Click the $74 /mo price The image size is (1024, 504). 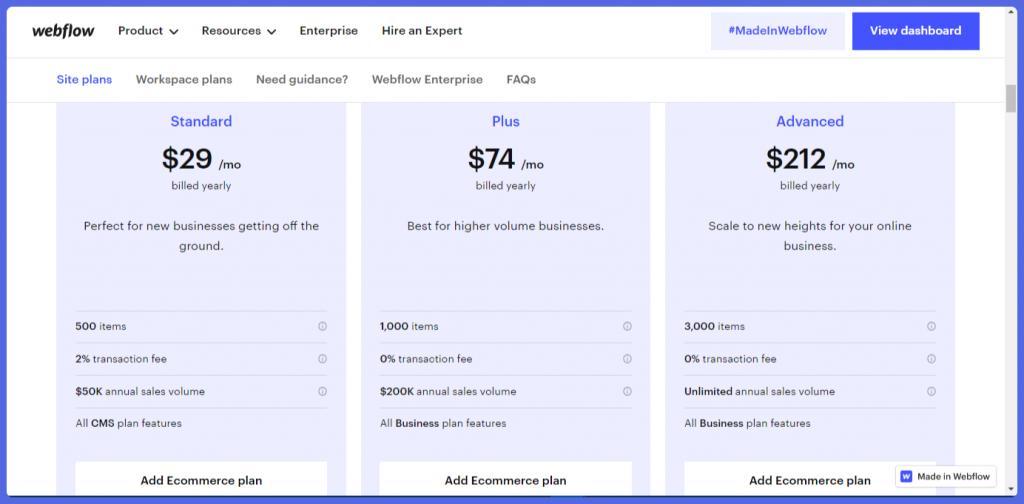(x=505, y=159)
